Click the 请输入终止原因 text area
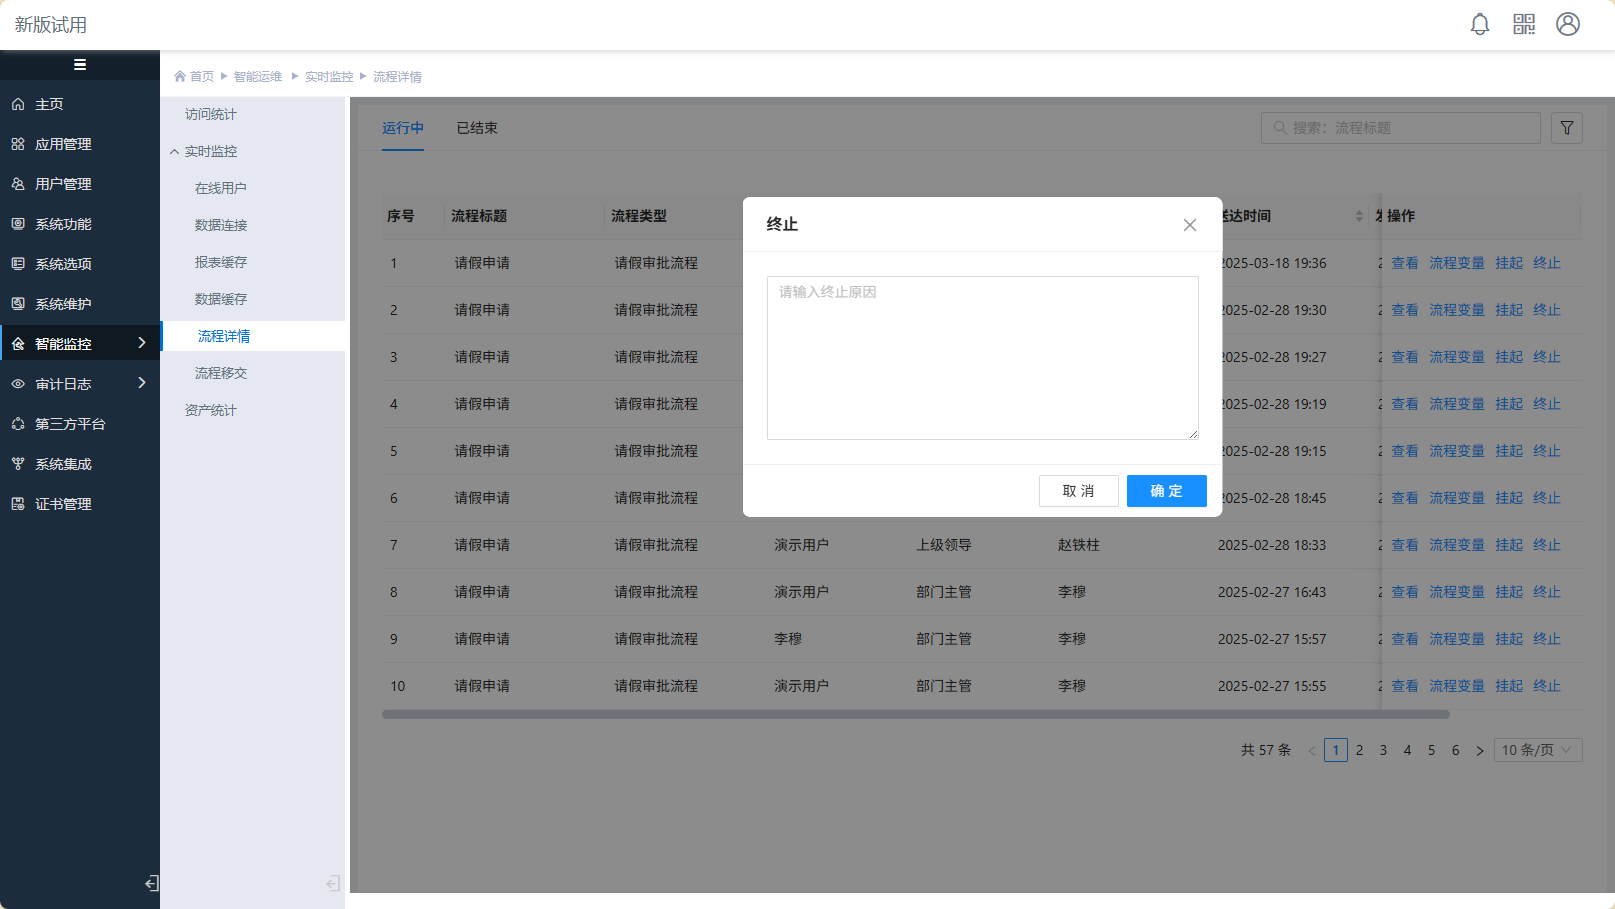 pos(982,358)
